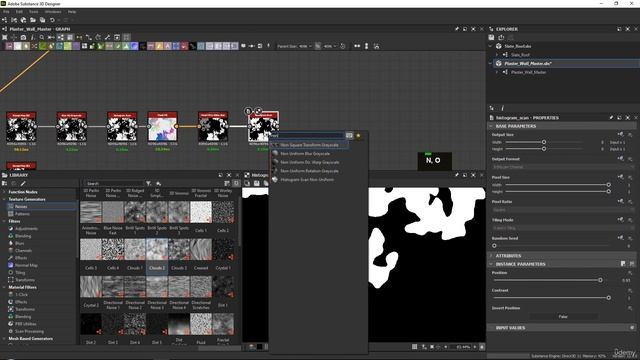Choose Non Uniform Blur Grayscale search result

pyautogui.click(x=305, y=153)
